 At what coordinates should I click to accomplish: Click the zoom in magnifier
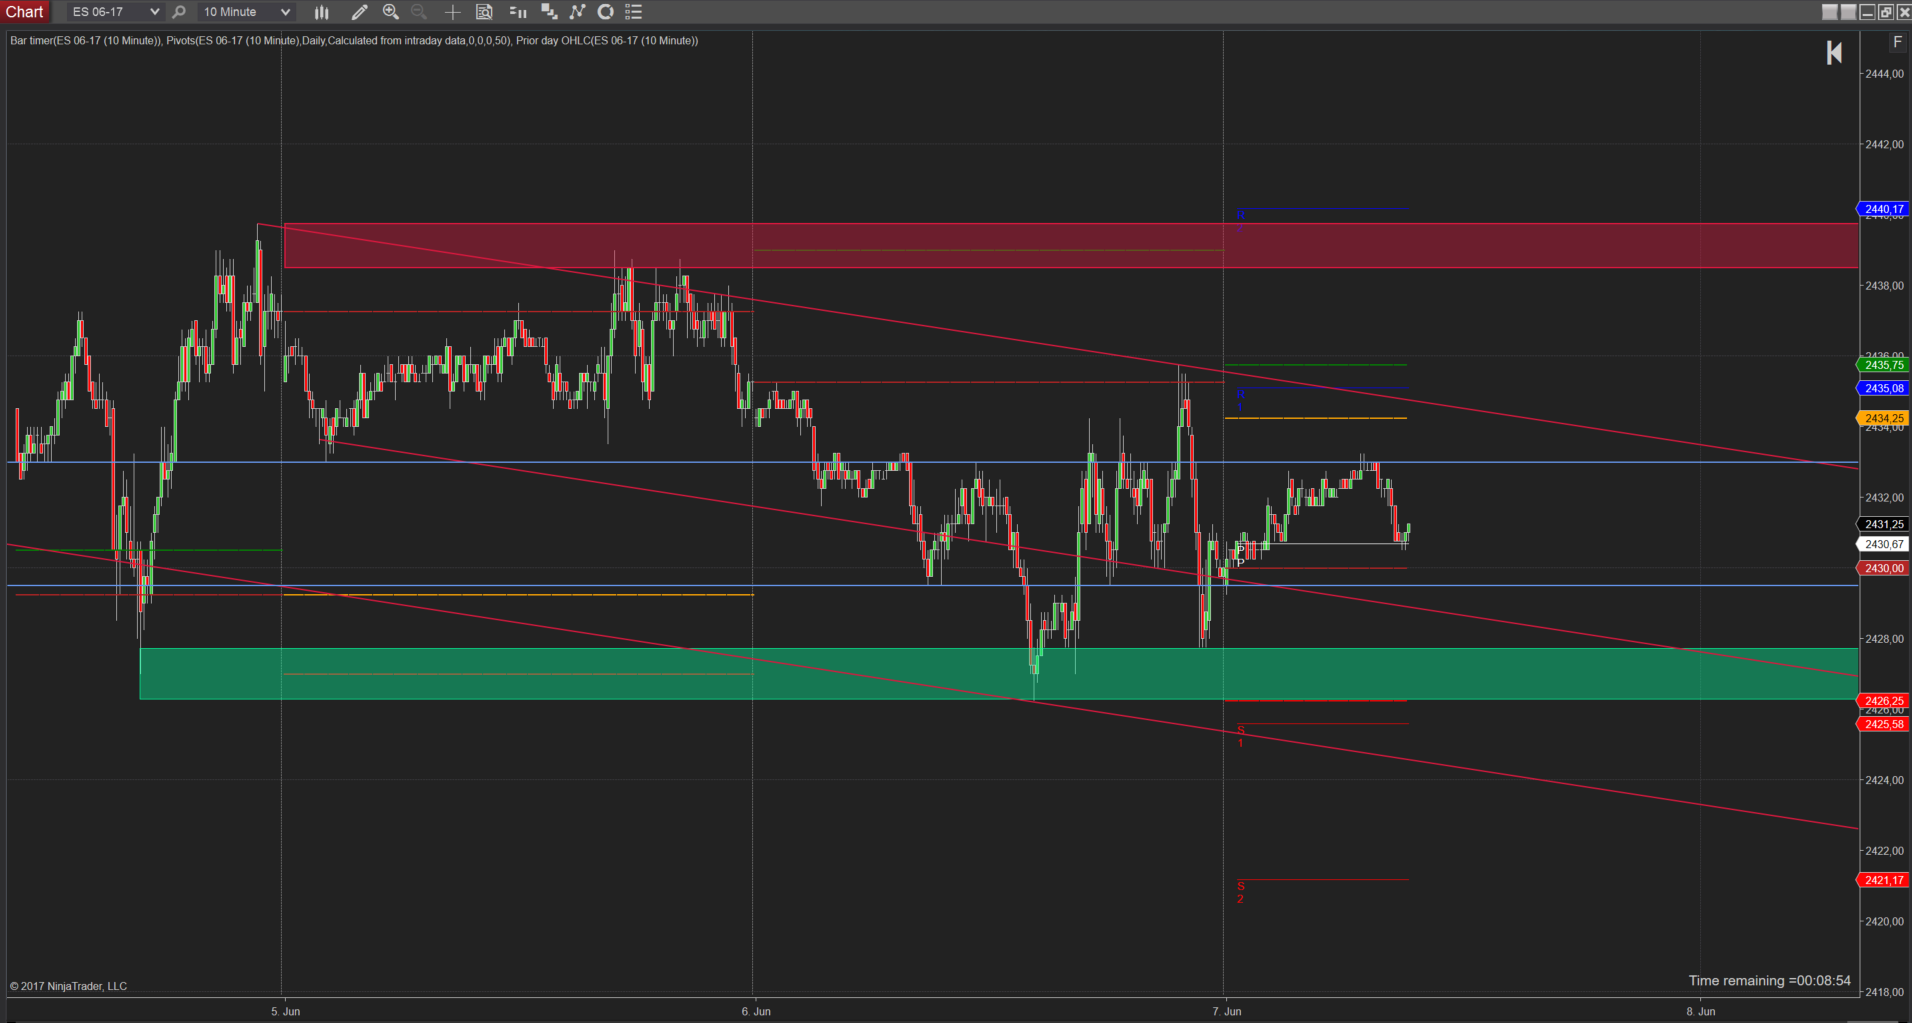(391, 12)
